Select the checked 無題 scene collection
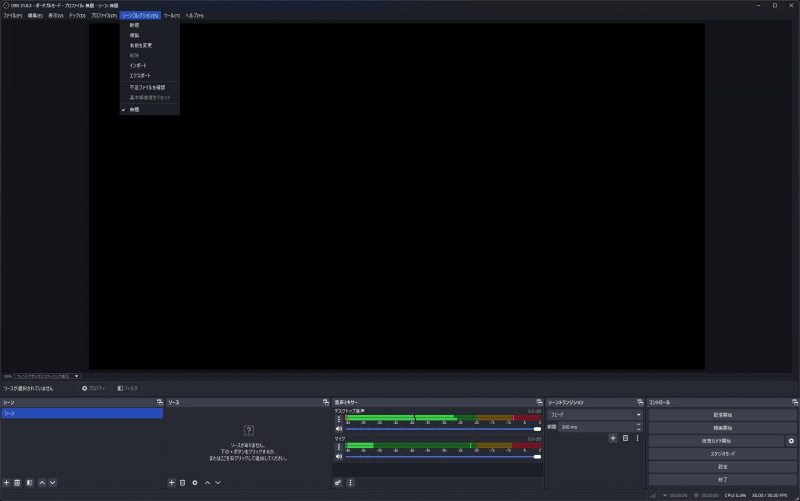800x501 pixels. coord(149,110)
